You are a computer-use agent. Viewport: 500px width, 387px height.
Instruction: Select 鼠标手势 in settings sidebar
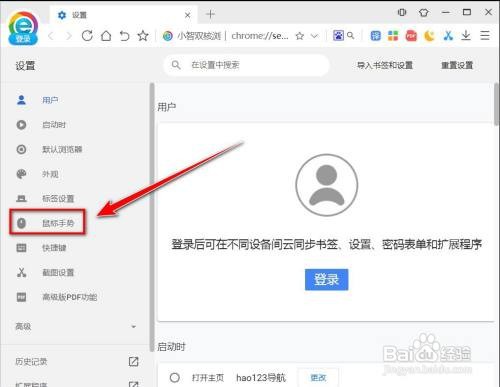tap(47, 223)
